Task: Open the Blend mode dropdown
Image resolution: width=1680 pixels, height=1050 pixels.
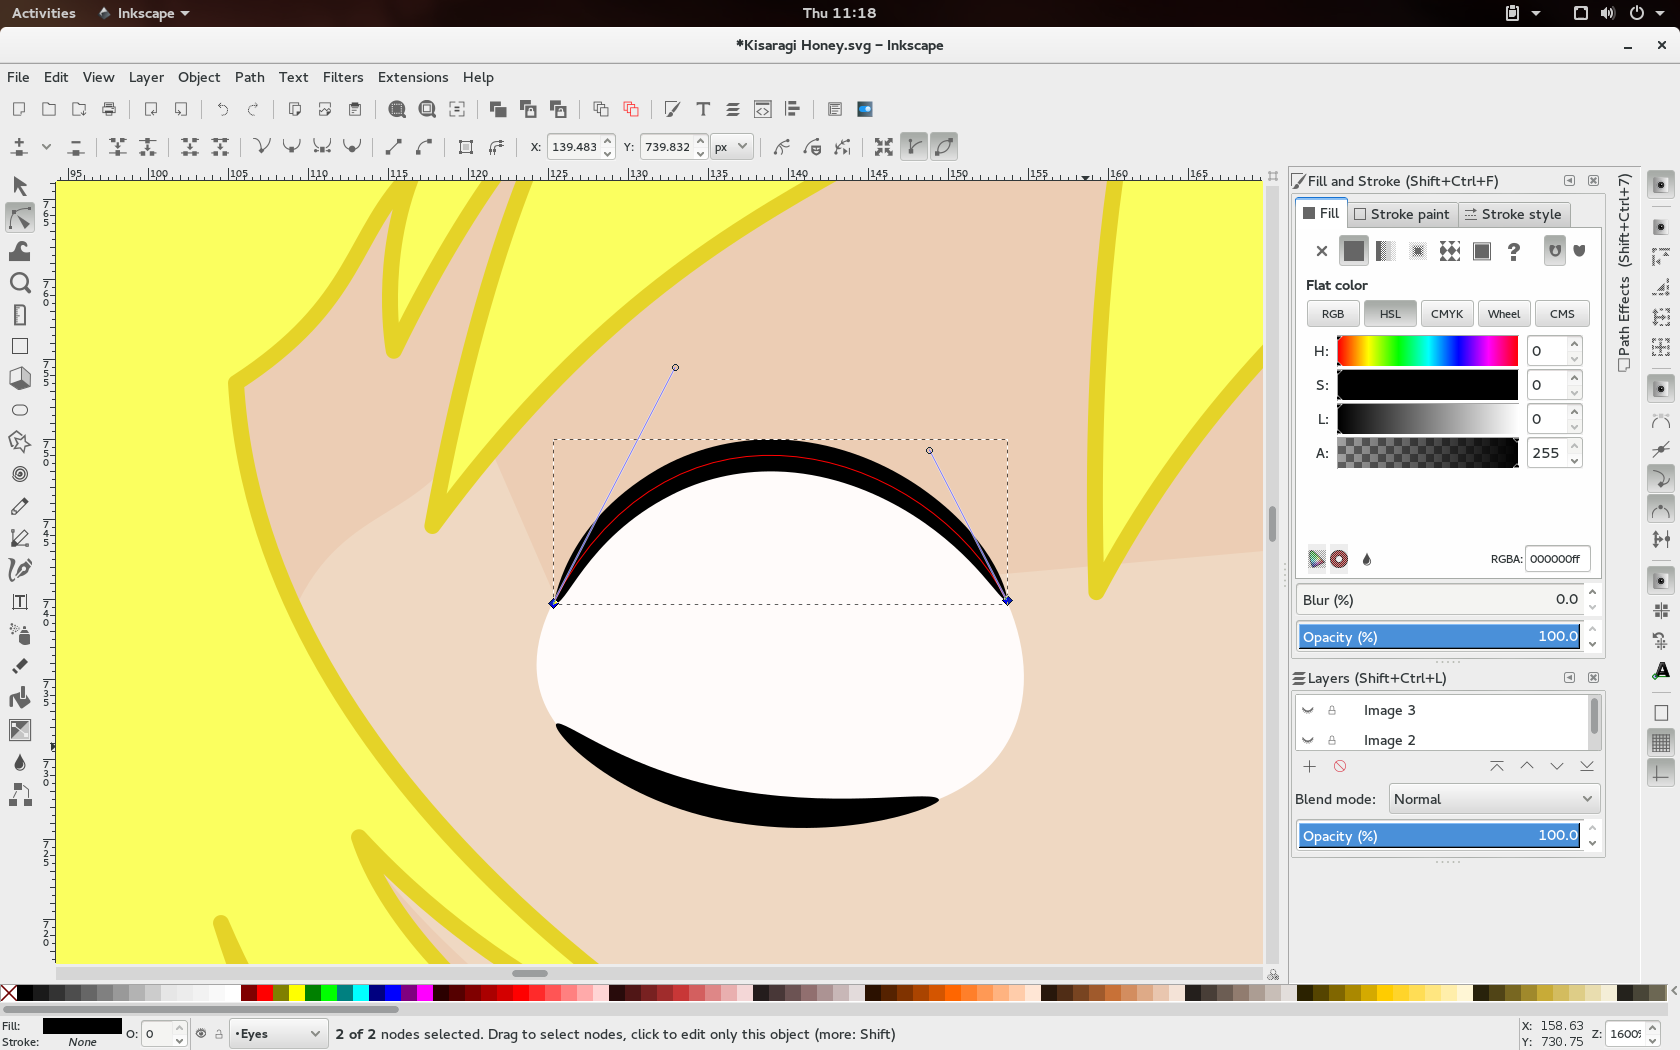Action: 1493,798
